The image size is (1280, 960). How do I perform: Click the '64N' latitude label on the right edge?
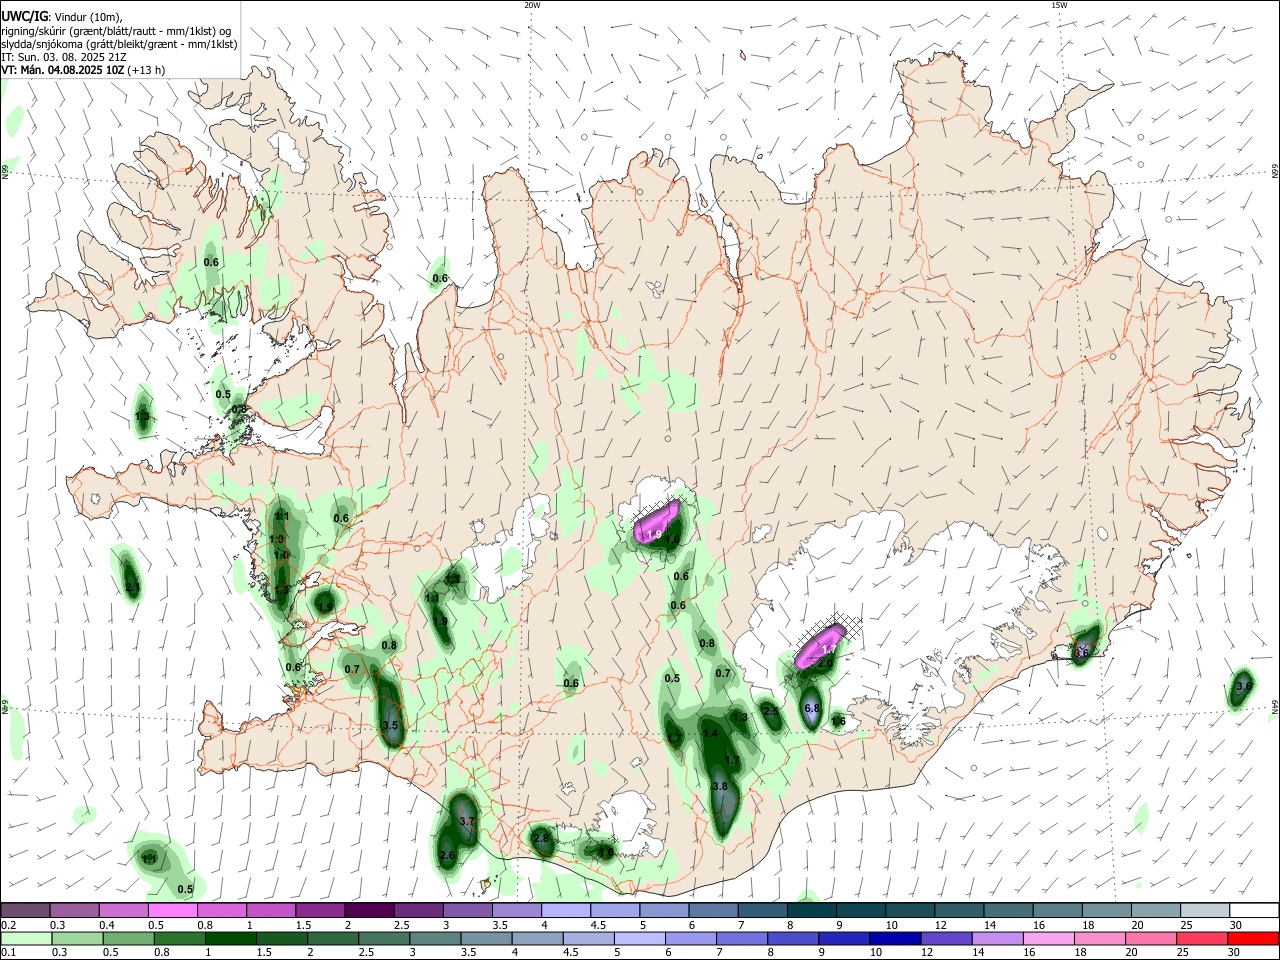pyautogui.click(x=1275, y=707)
